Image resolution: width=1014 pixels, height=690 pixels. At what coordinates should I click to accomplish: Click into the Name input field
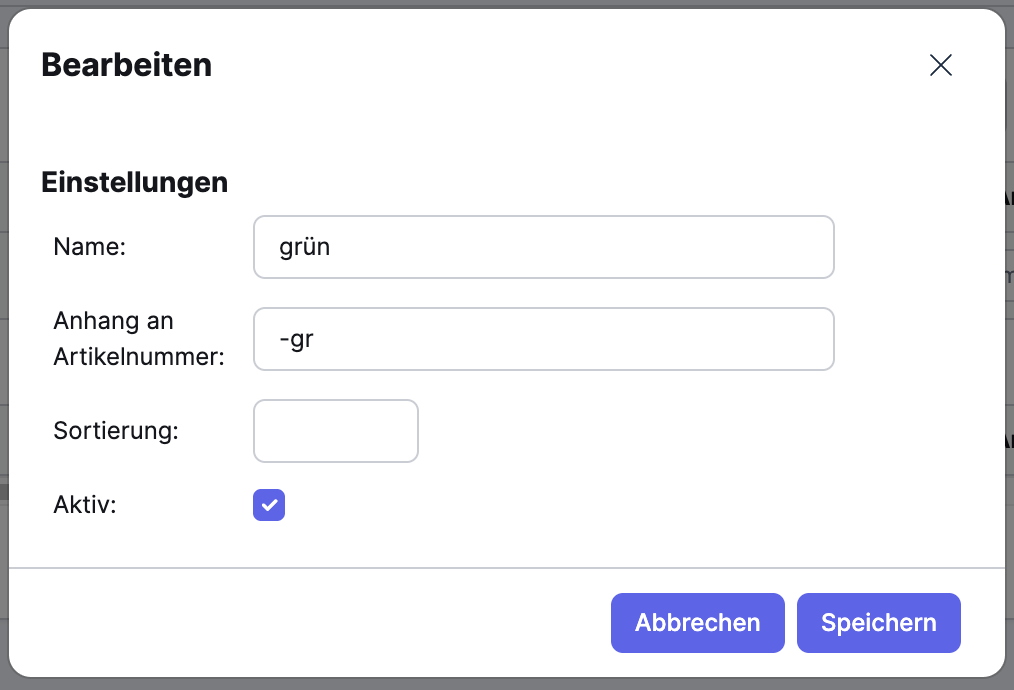click(x=543, y=247)
